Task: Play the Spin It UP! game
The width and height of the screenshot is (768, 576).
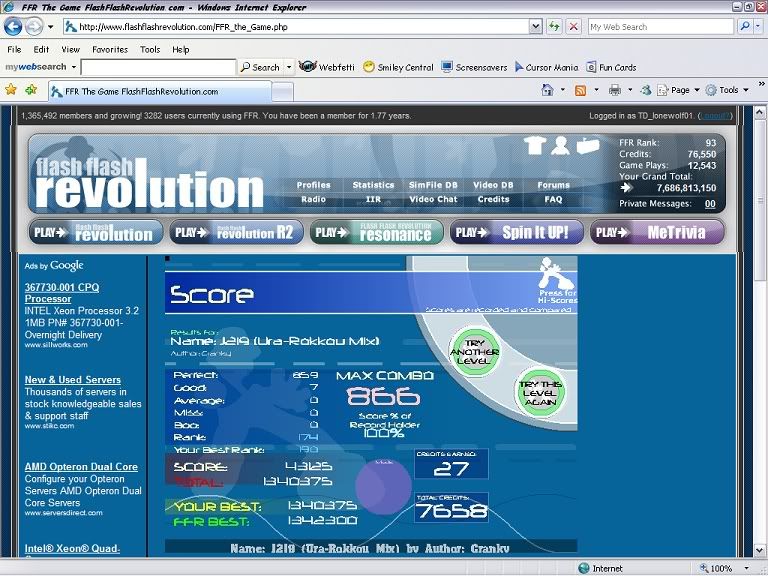Action: tap(515, 233)
